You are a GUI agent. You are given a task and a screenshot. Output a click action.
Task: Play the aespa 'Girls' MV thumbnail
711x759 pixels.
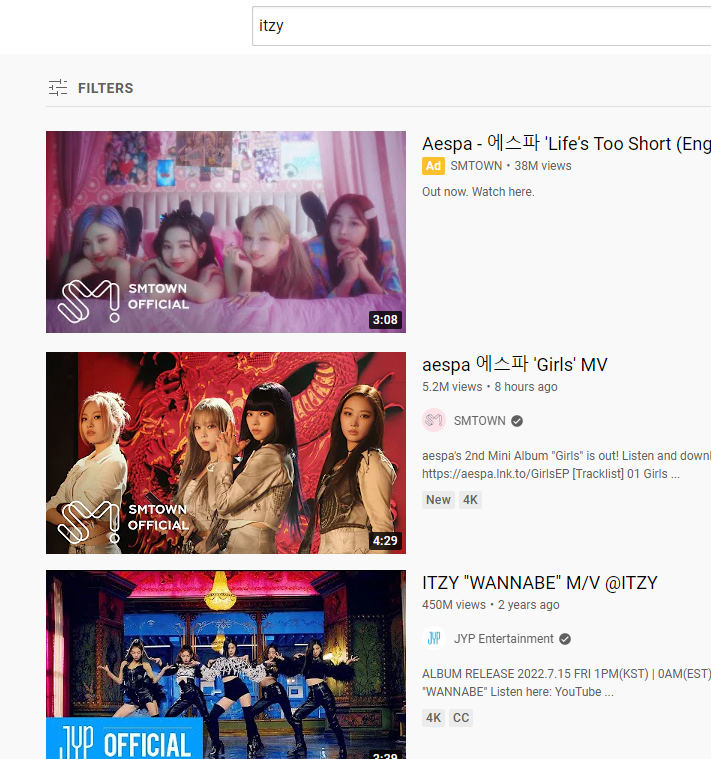coord(226,453)
